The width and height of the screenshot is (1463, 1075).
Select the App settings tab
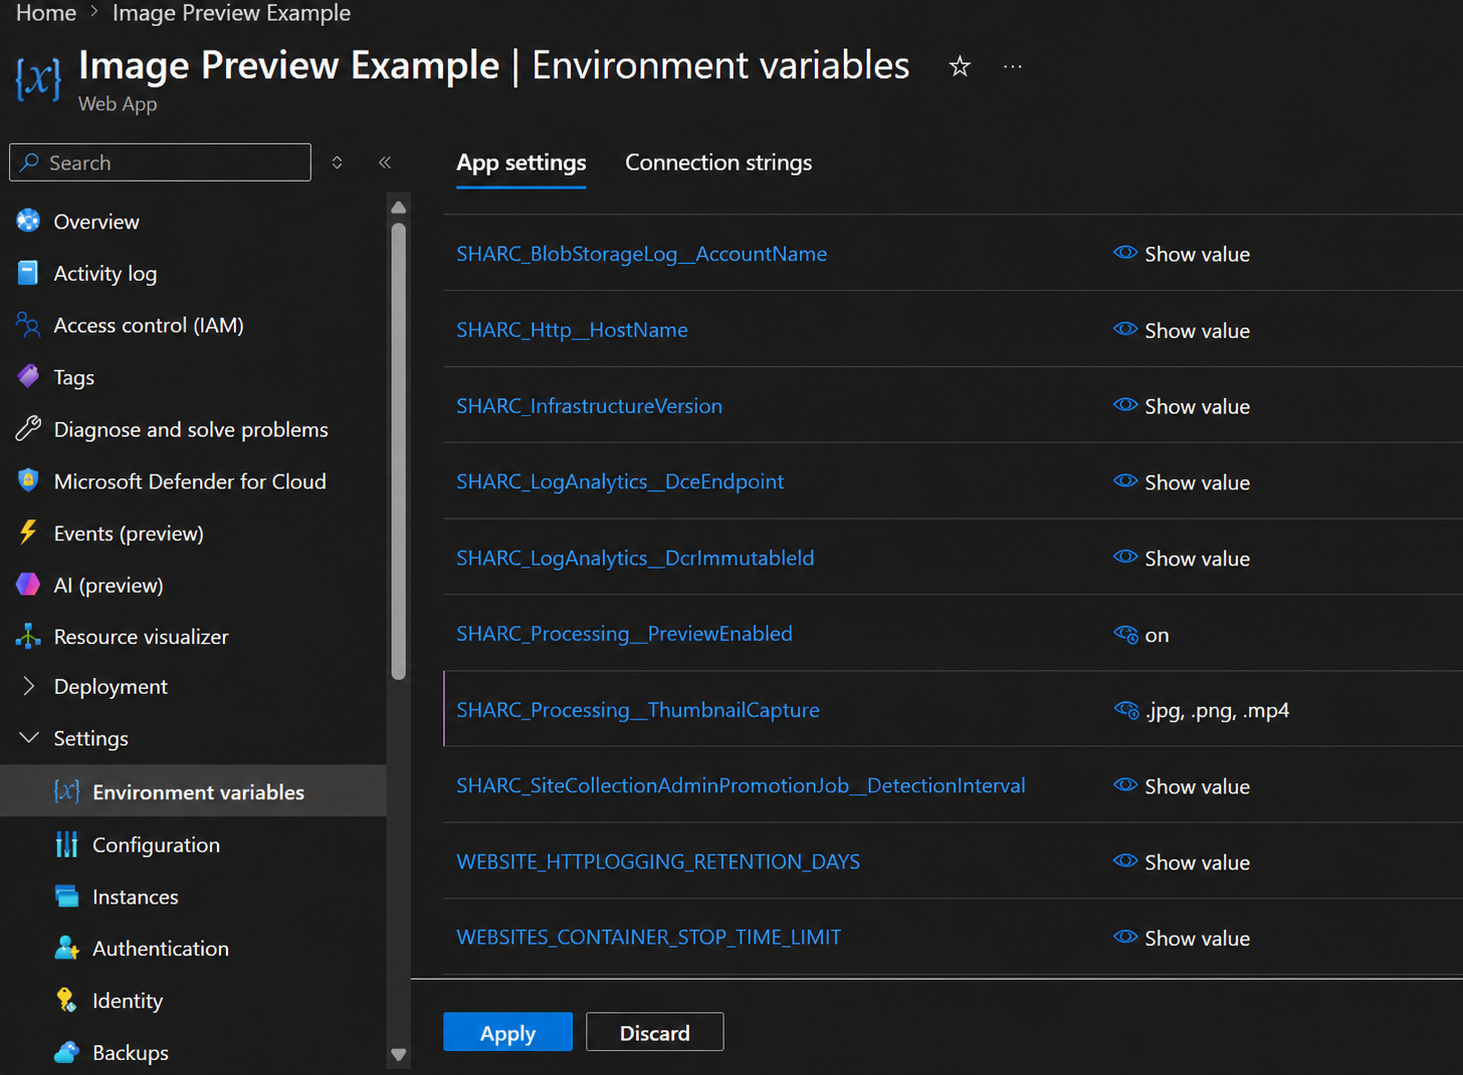pos(521,162)
